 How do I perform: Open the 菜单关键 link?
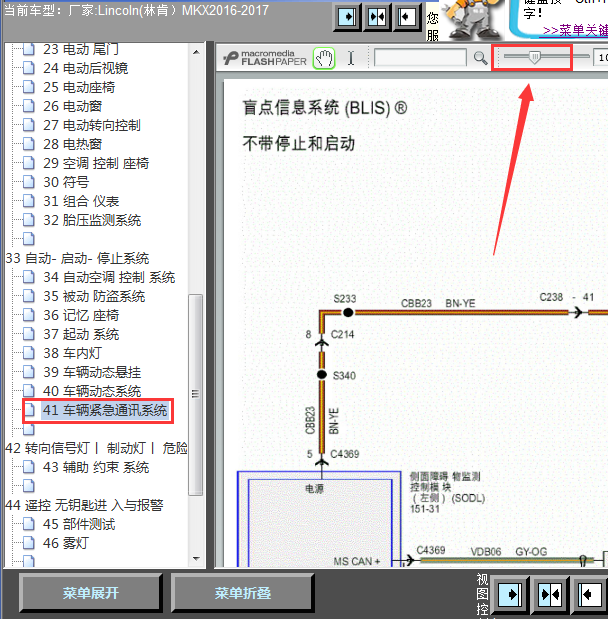(575, 30)
